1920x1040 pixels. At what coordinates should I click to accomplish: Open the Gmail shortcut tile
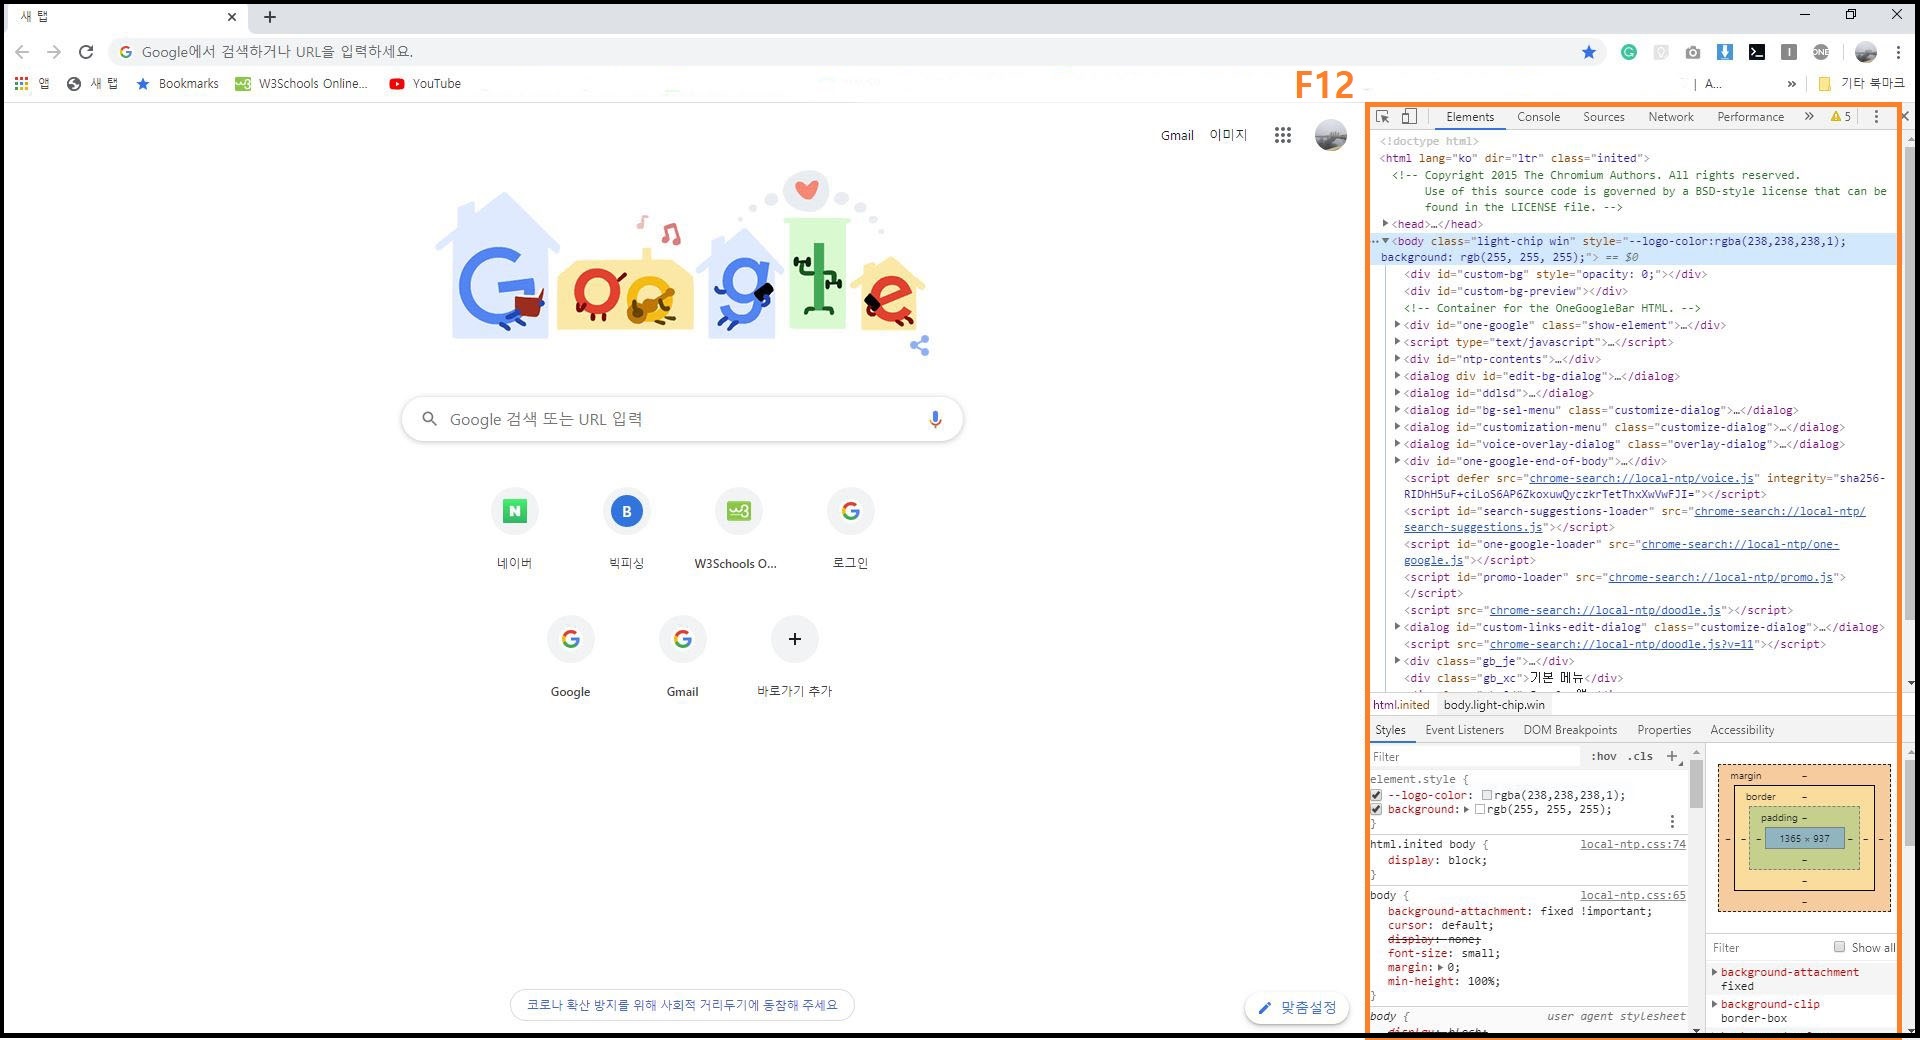tap(683, 639)
